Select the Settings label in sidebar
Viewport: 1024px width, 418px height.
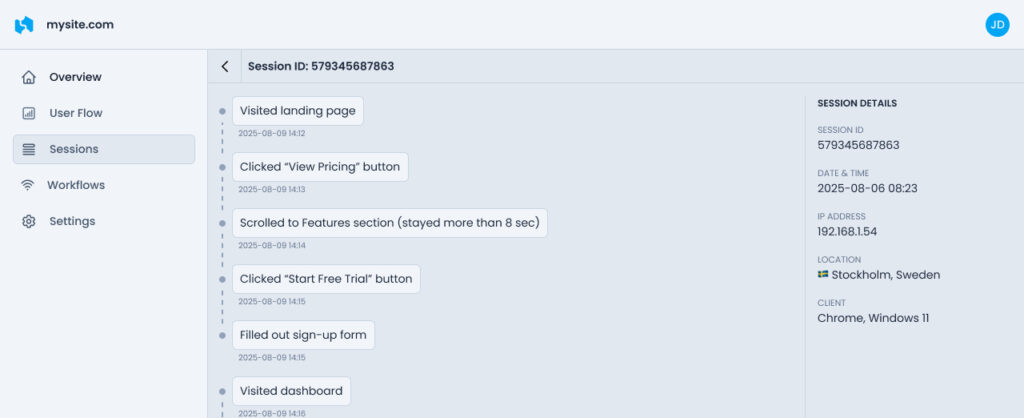72,221
